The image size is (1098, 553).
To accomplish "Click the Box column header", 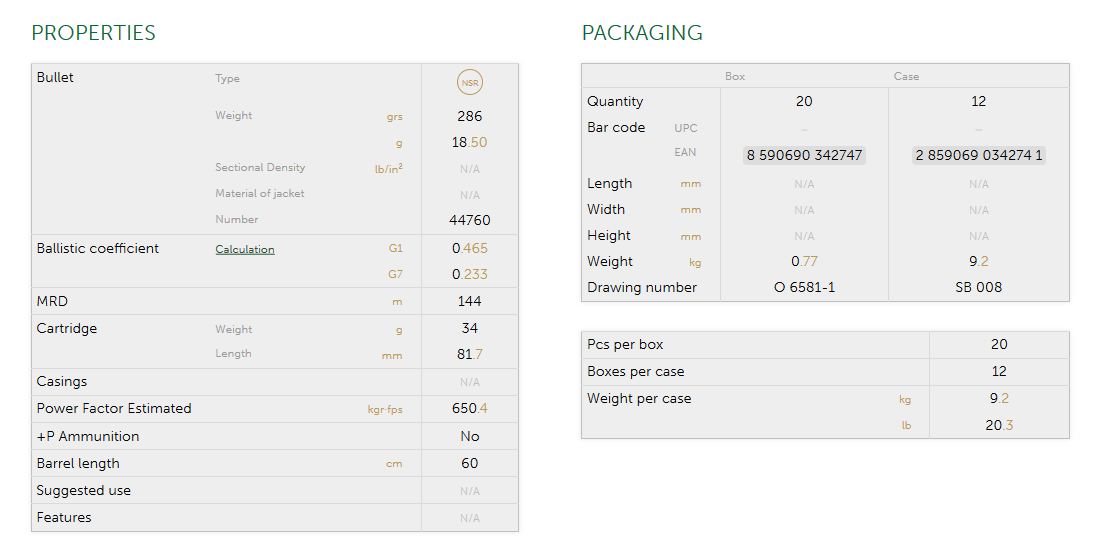I will pyautogui.click(x=735, y=77).
